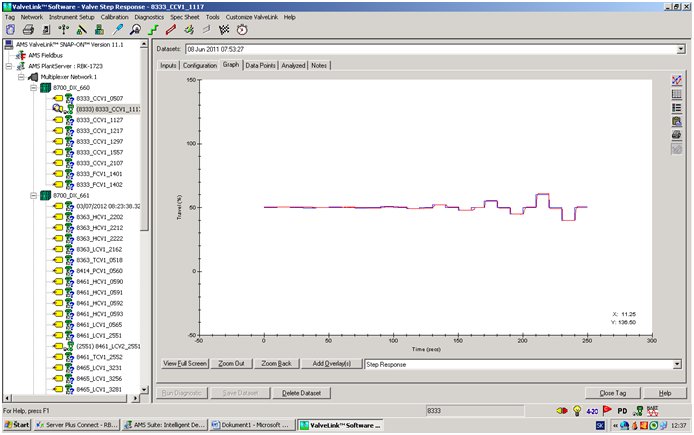The image size is (694, 435).
Task: Open the Datasets dropdown
Action: click(x=681, y=49)
